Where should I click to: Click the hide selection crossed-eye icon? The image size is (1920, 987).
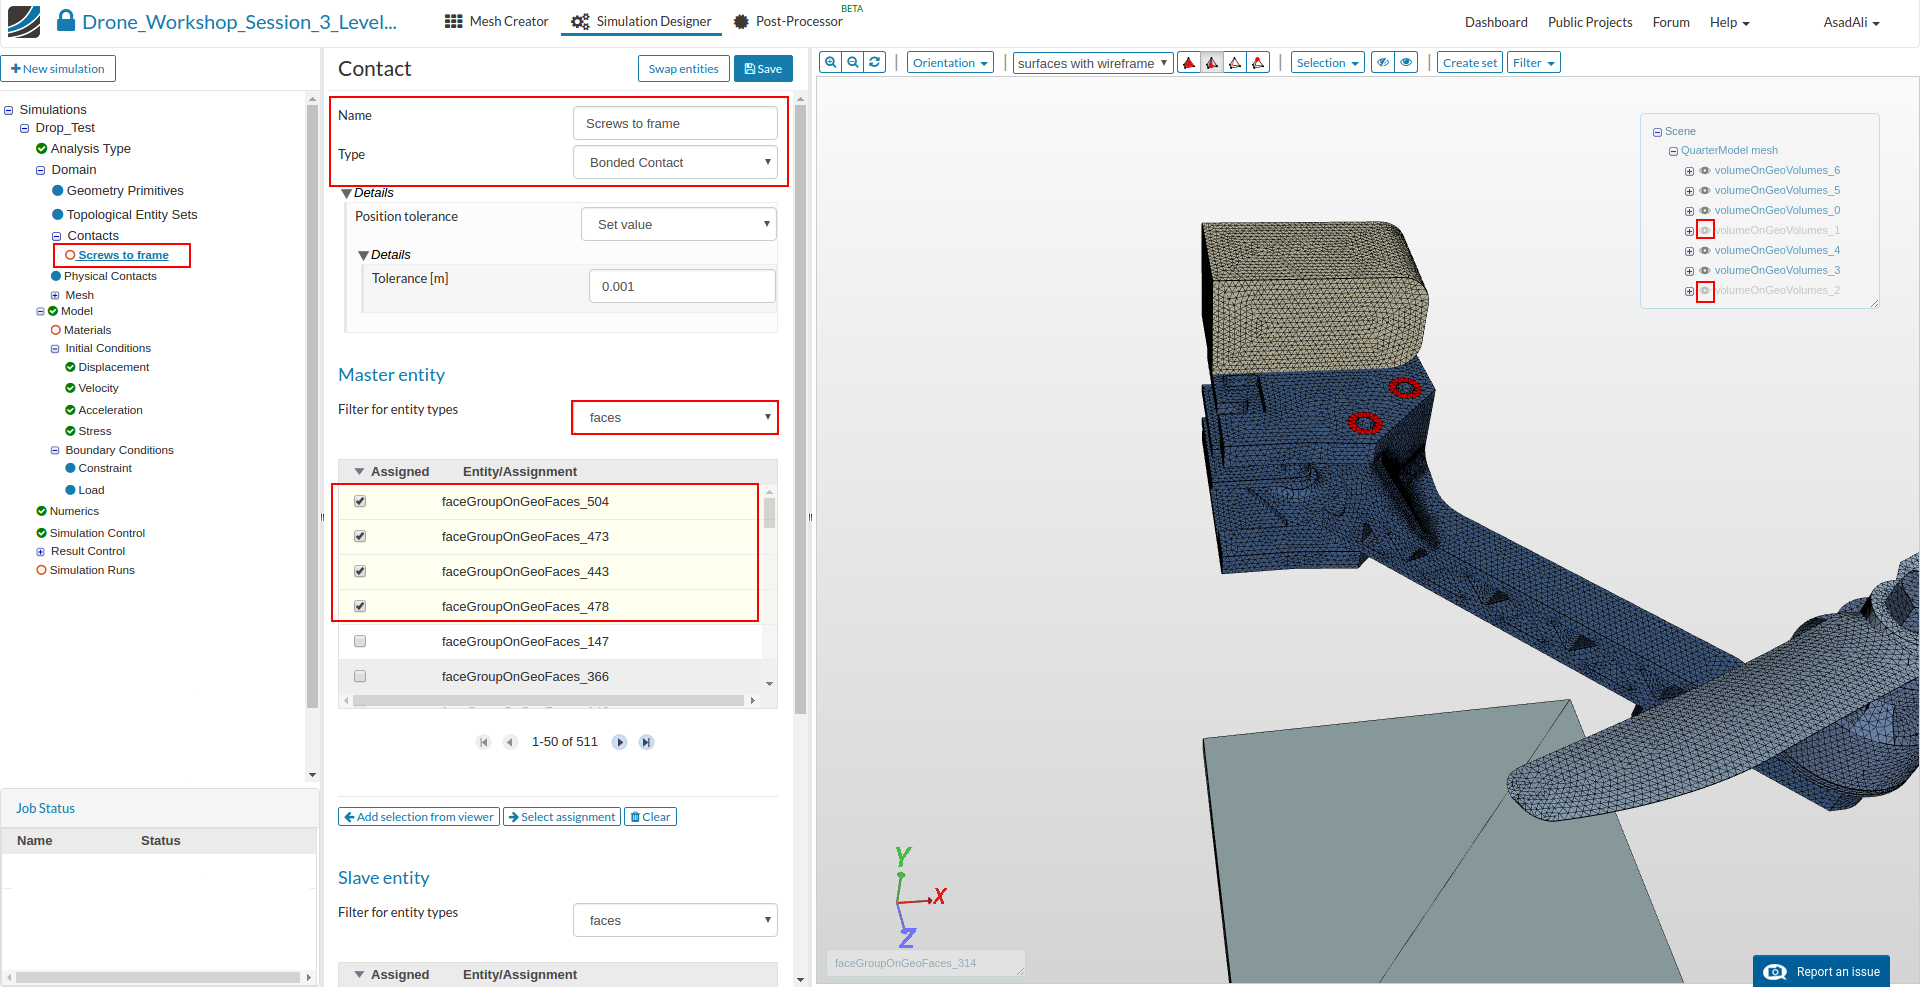[1383, 63]
